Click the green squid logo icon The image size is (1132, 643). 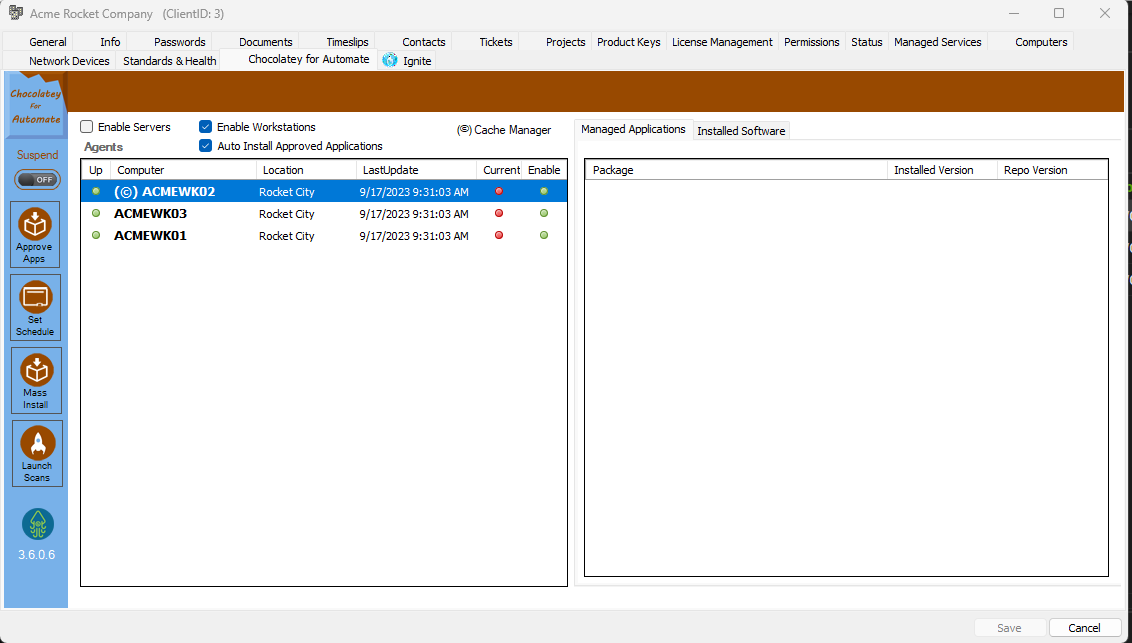(38, 525)
